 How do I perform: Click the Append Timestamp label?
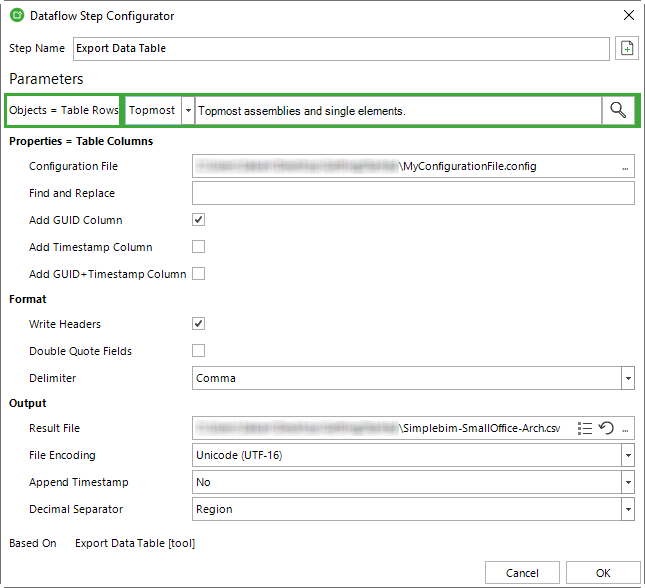[79, 482]
